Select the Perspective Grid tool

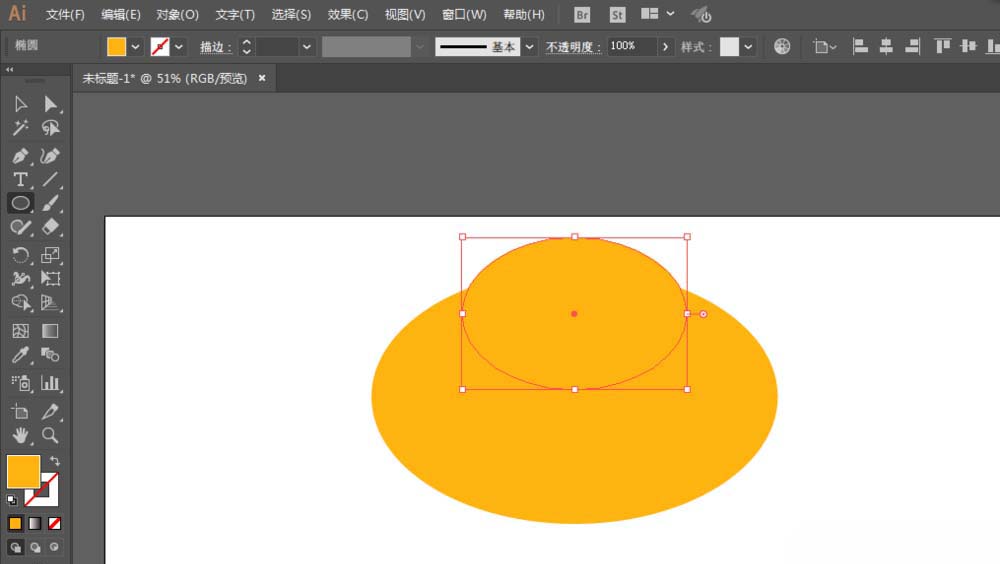click(x=50, y=302)
